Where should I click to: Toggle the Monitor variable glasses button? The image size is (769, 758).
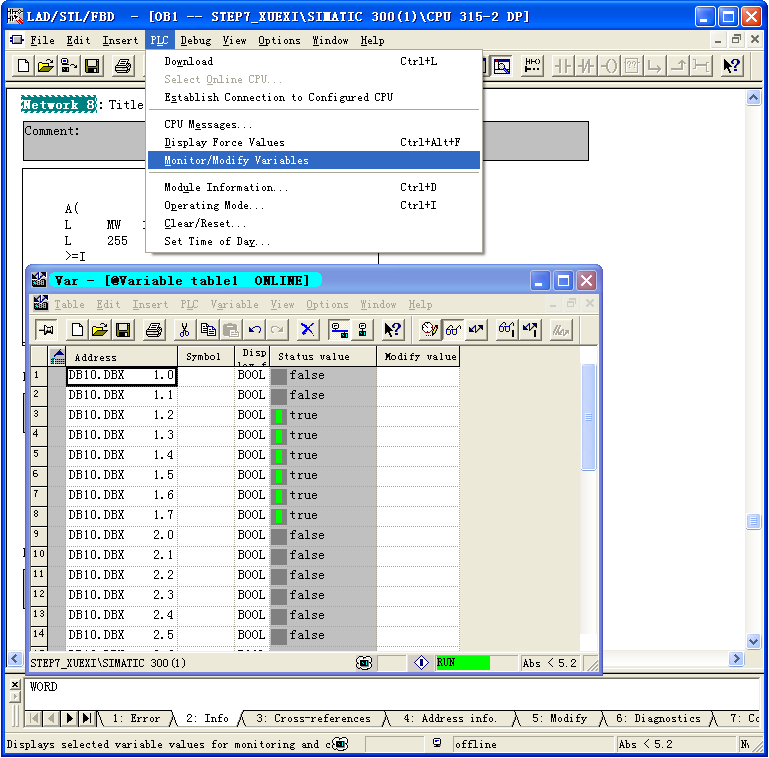pos(453,329)
